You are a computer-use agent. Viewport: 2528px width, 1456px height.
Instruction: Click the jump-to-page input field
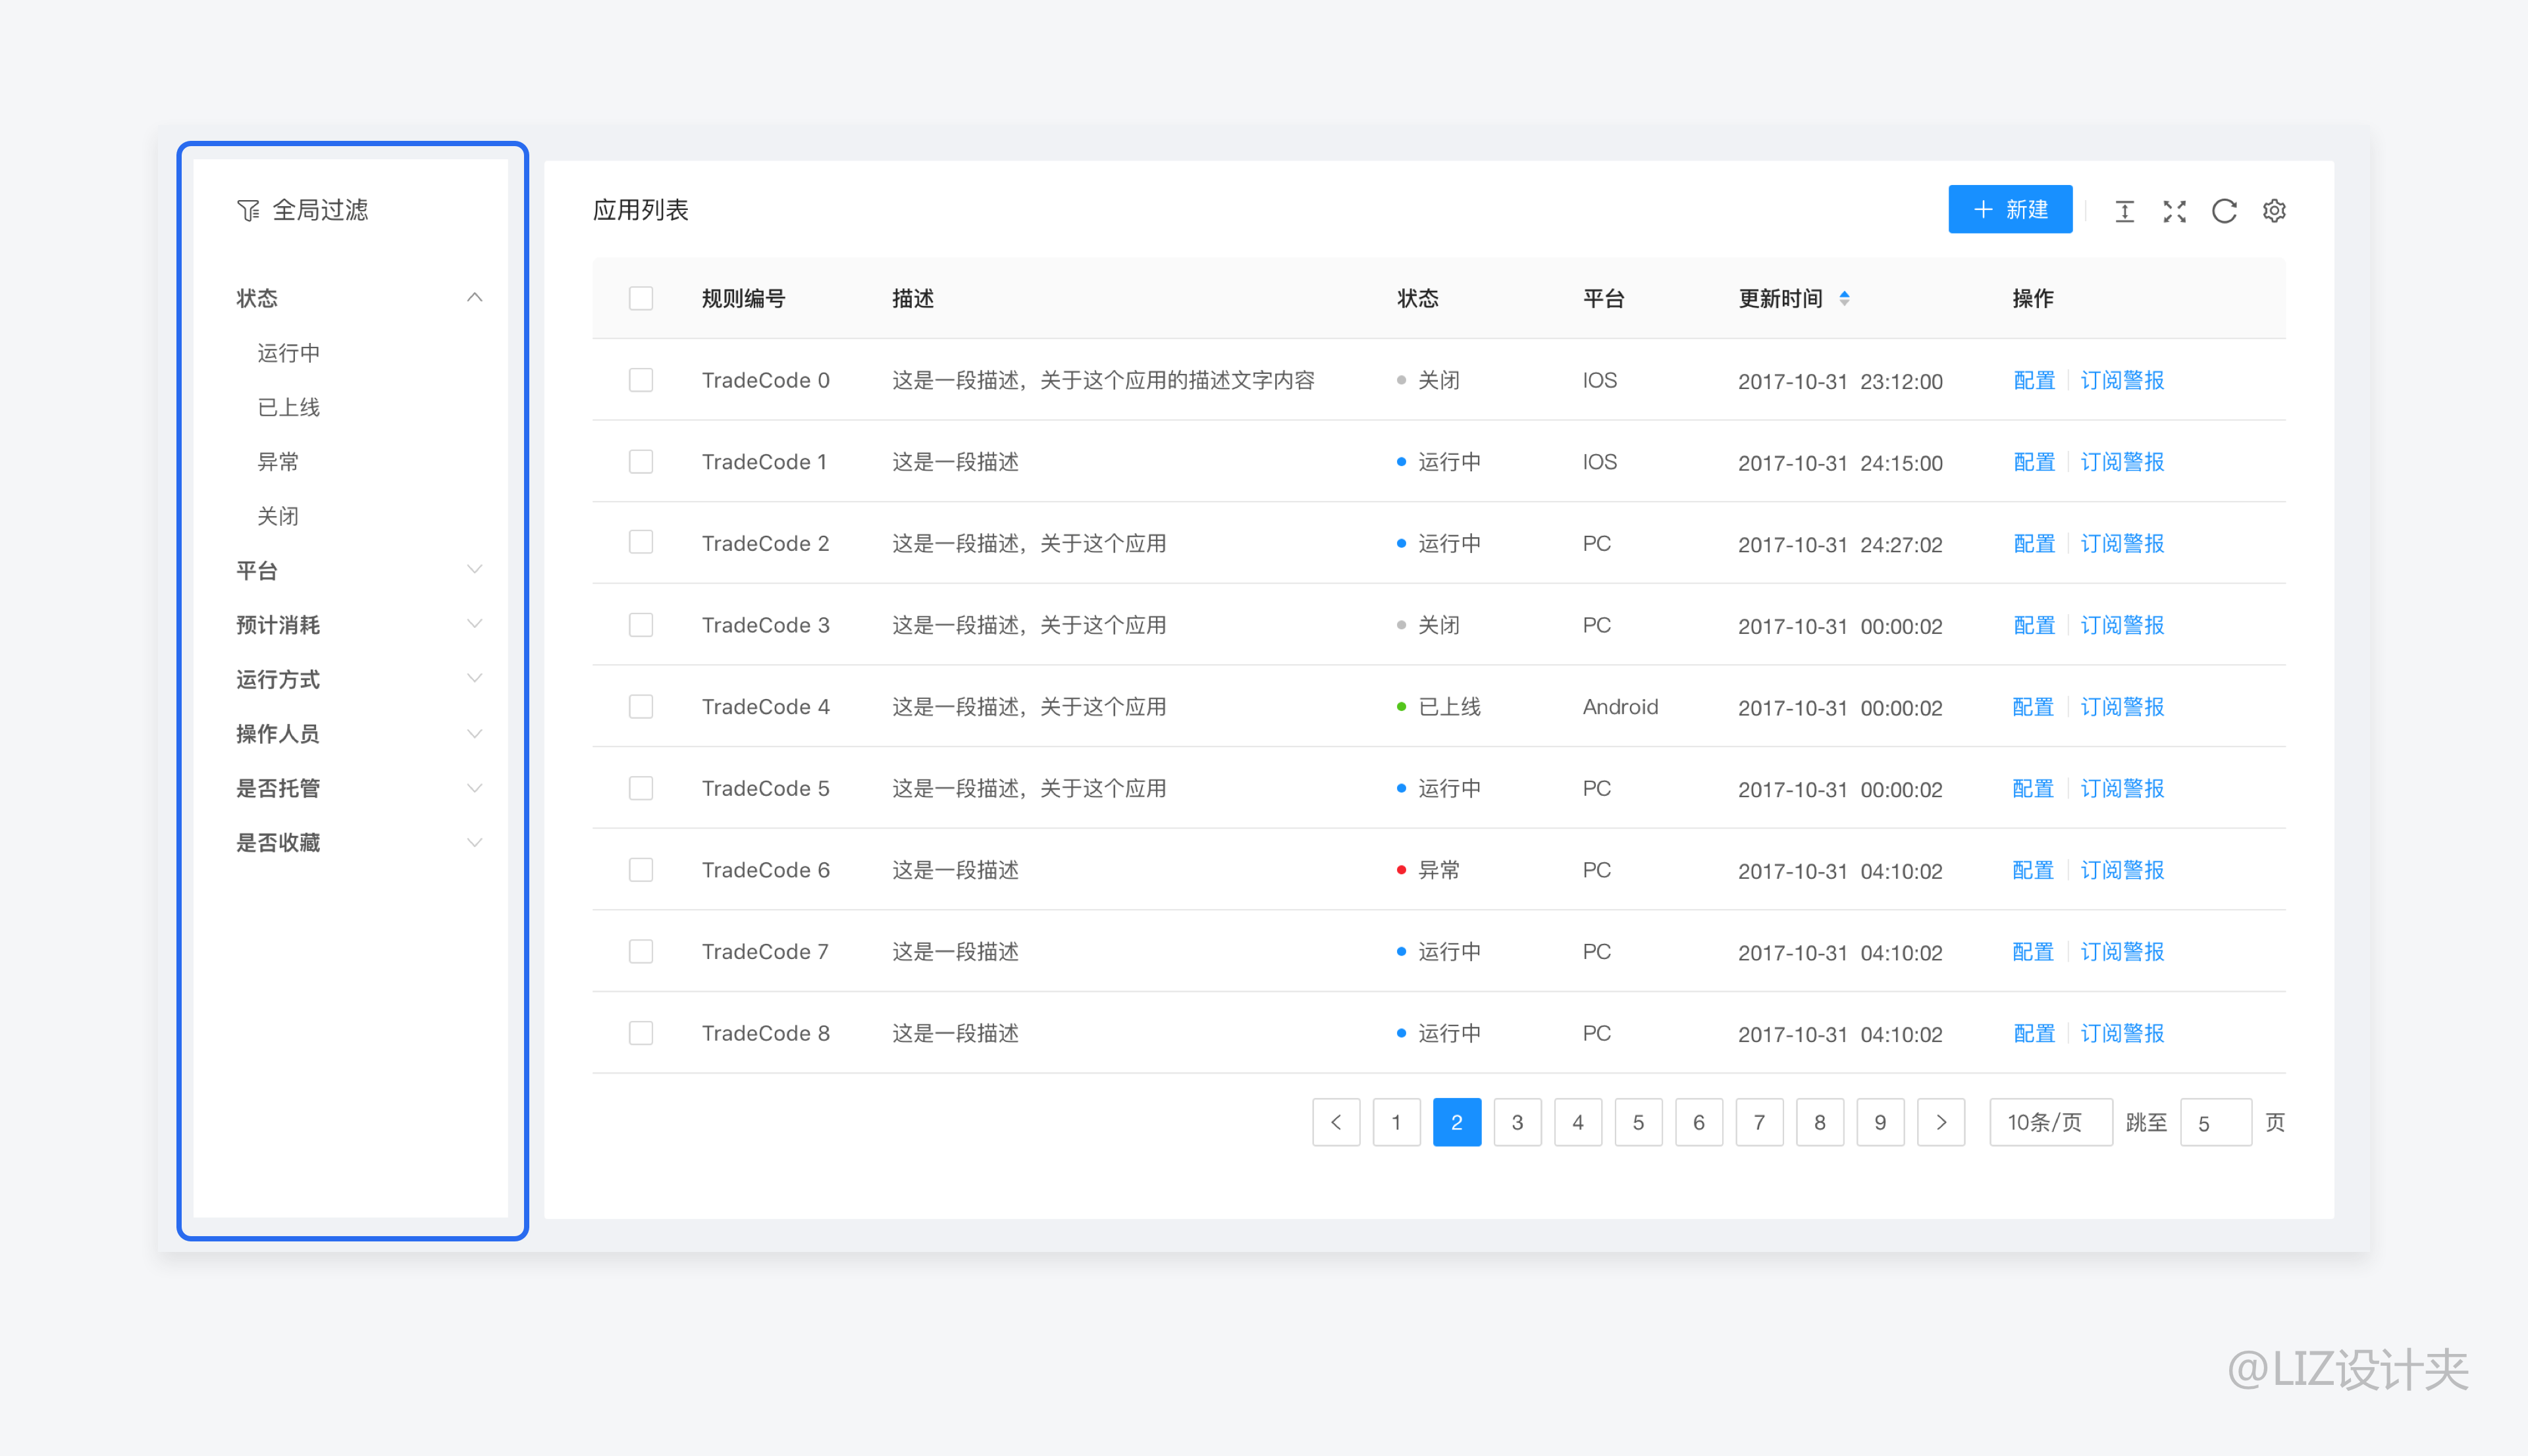coord(2215,1122)
